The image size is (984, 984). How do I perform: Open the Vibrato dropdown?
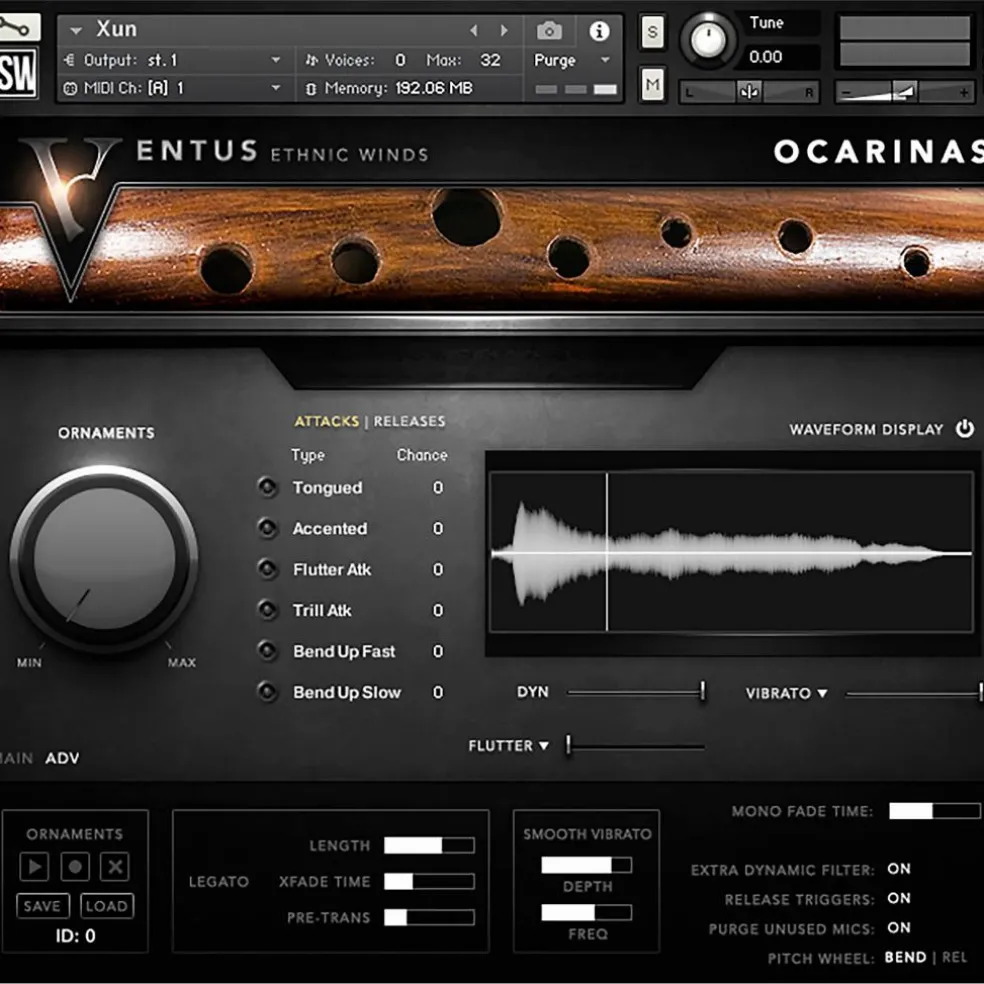(822, 693)
